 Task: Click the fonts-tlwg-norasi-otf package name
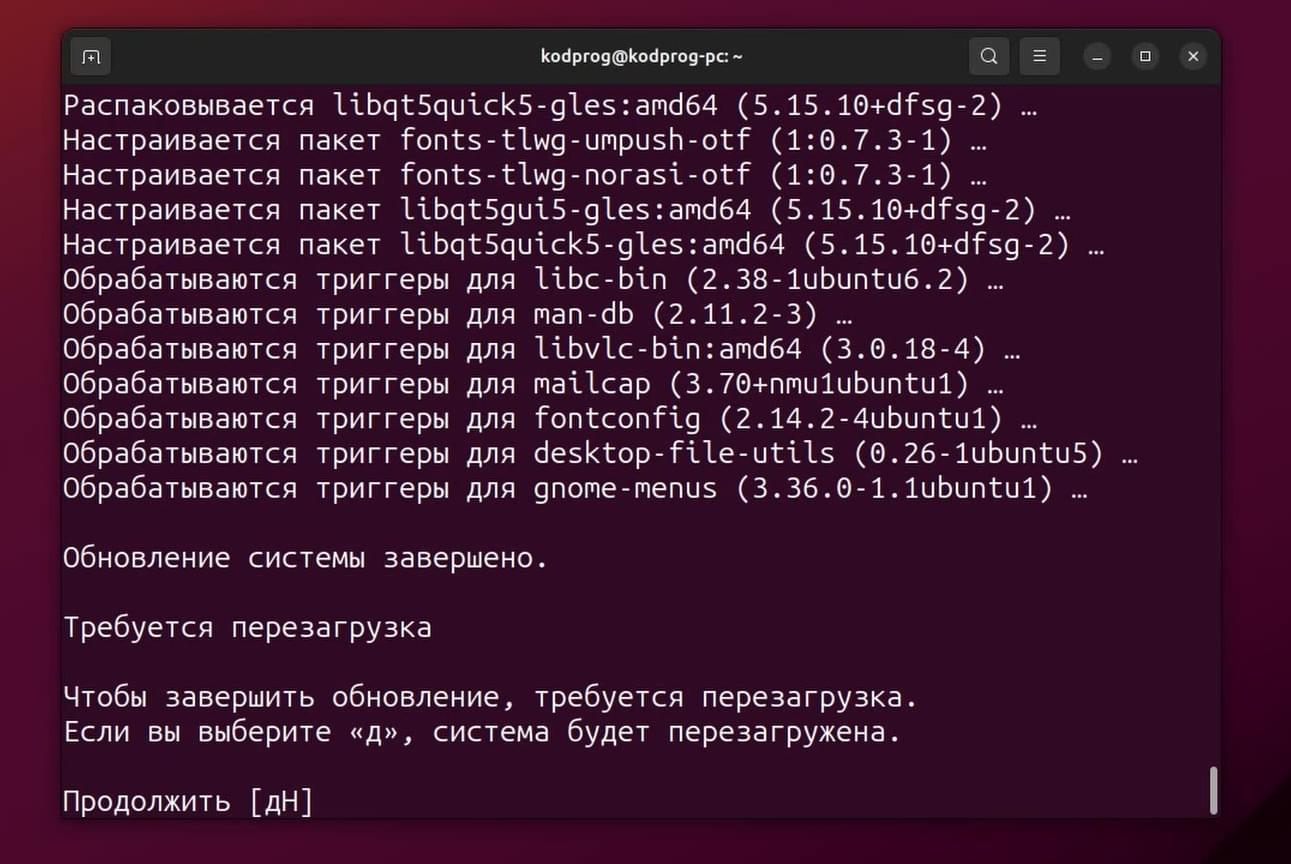coord(575,175)
